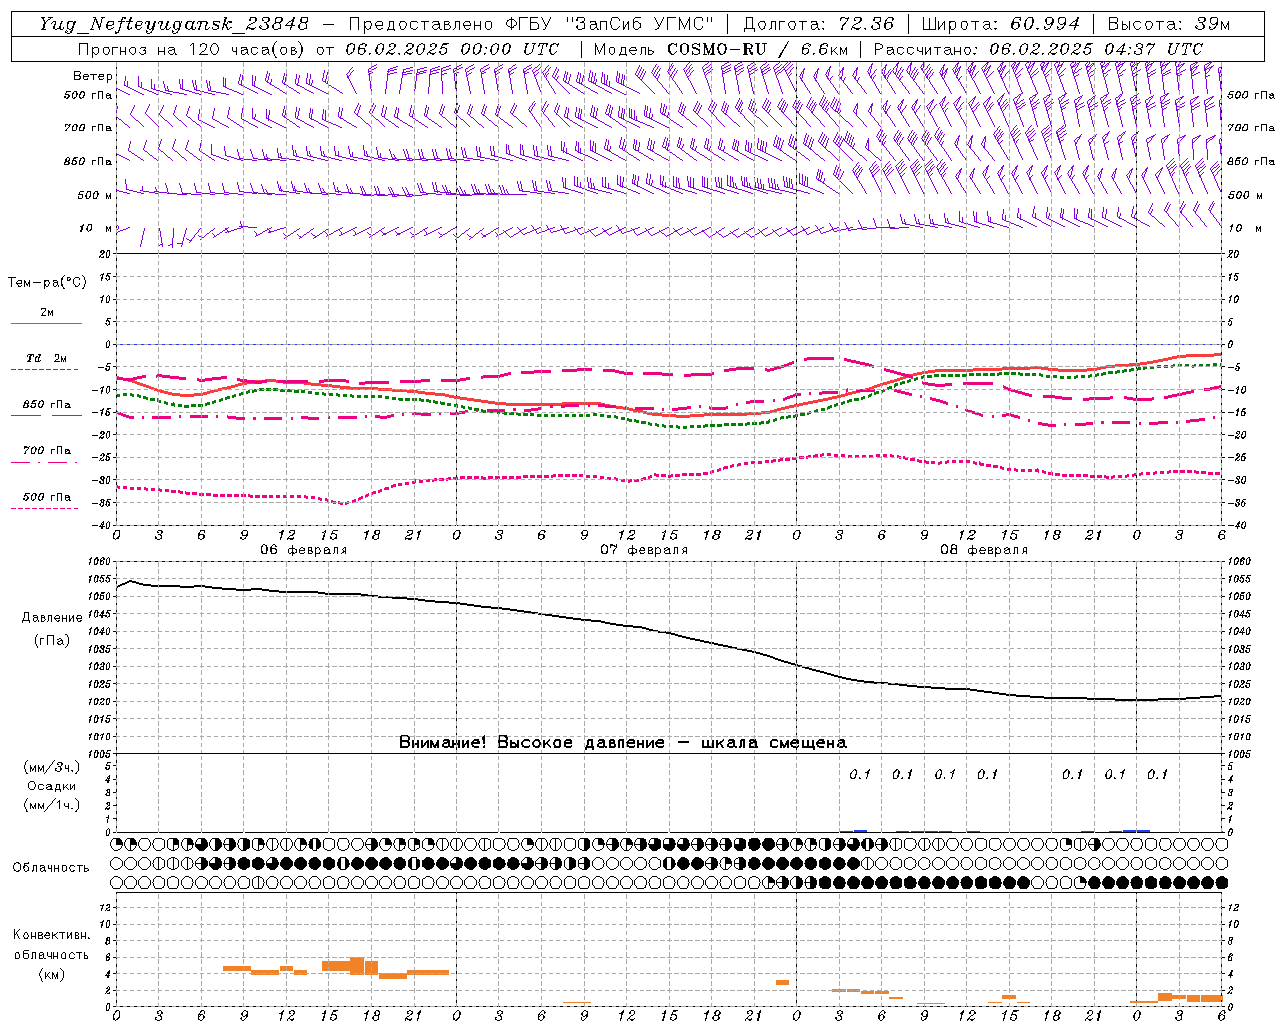The image size is (1280, 1024).
Task: Click the Модель COSMO-RU / 6.6км text
Action: tap(720, 49)
